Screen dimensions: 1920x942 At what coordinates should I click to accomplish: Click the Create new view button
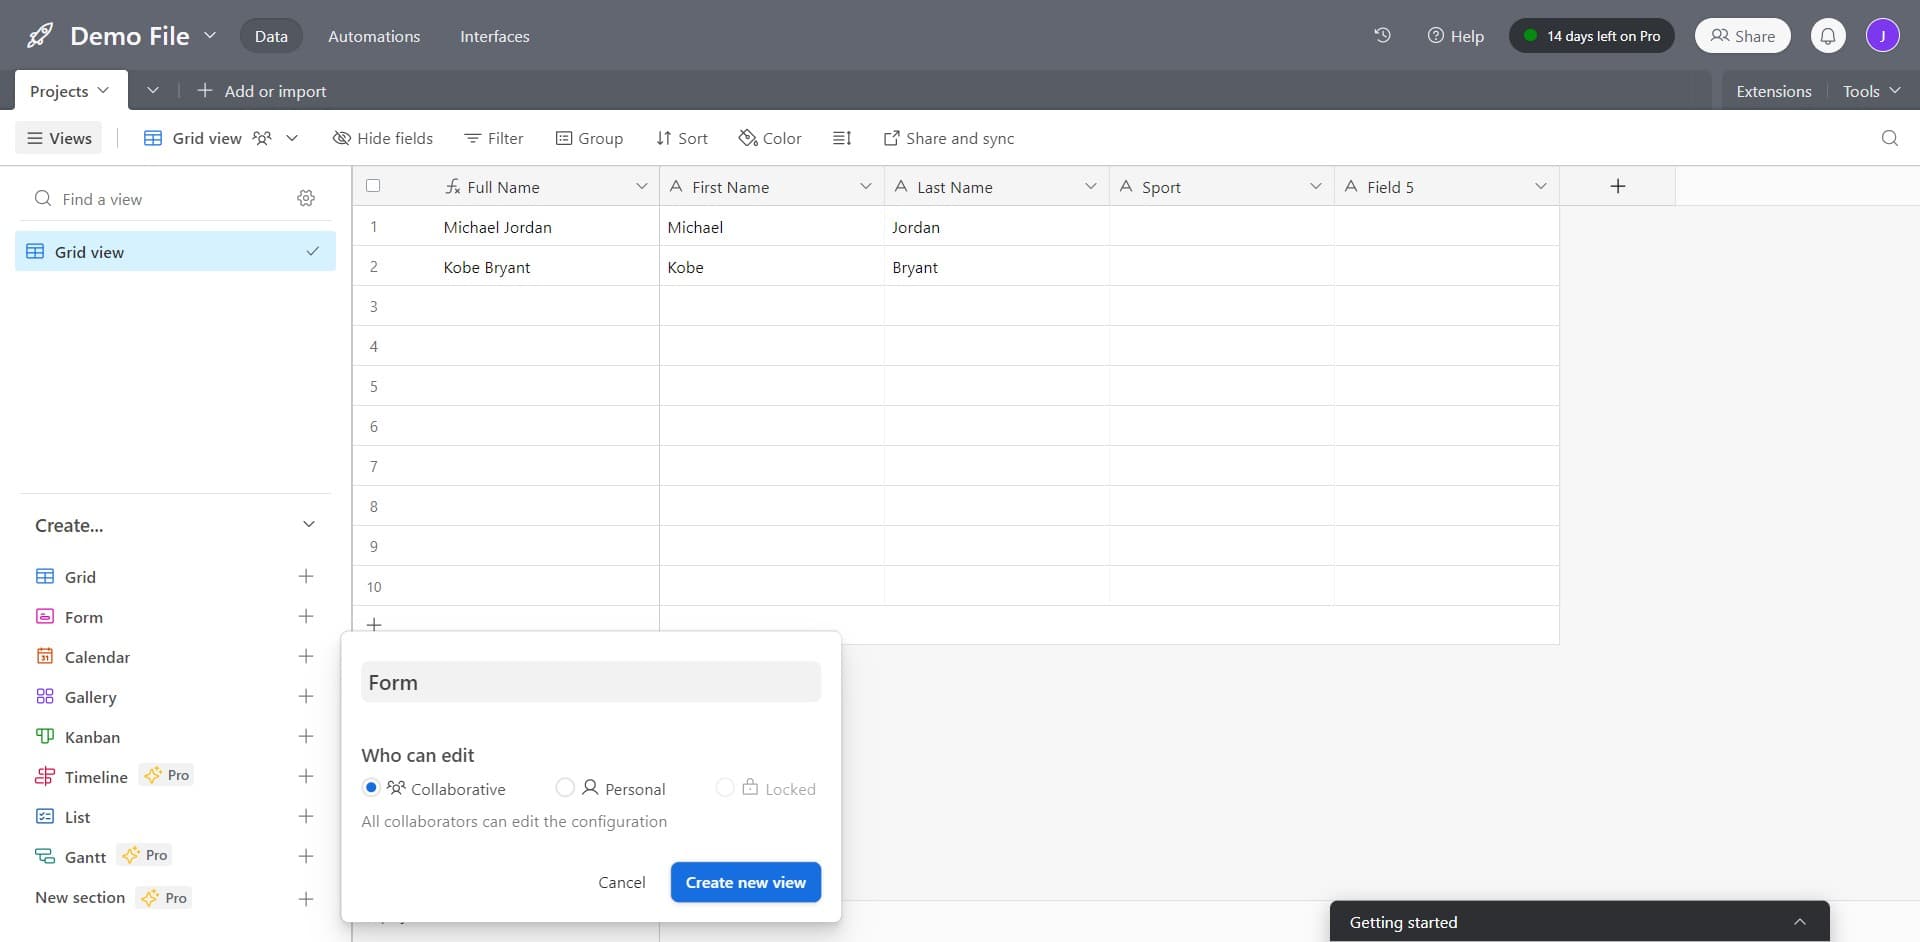[745, 882]
